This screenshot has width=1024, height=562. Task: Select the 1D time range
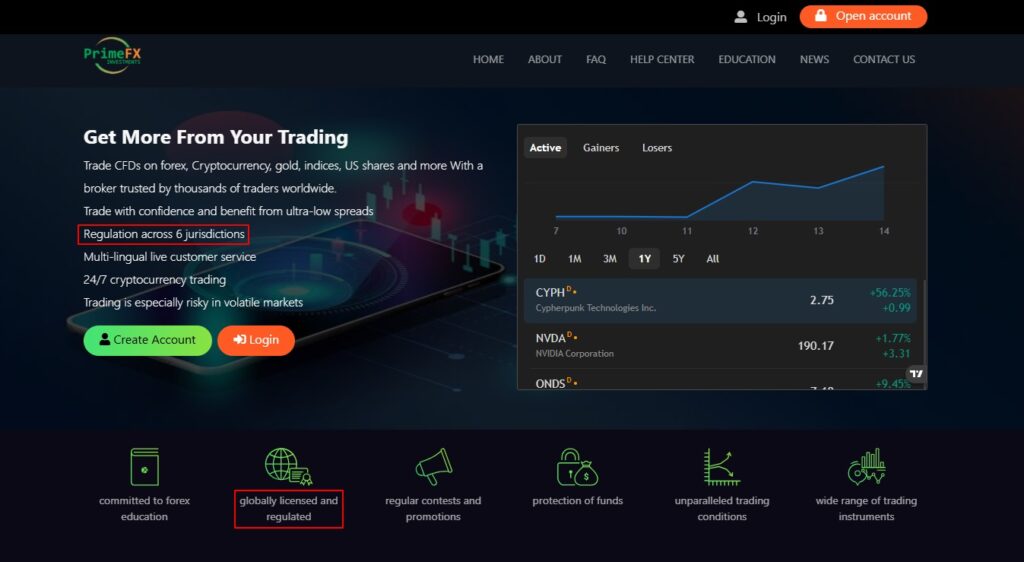click(x=539, y=258)
